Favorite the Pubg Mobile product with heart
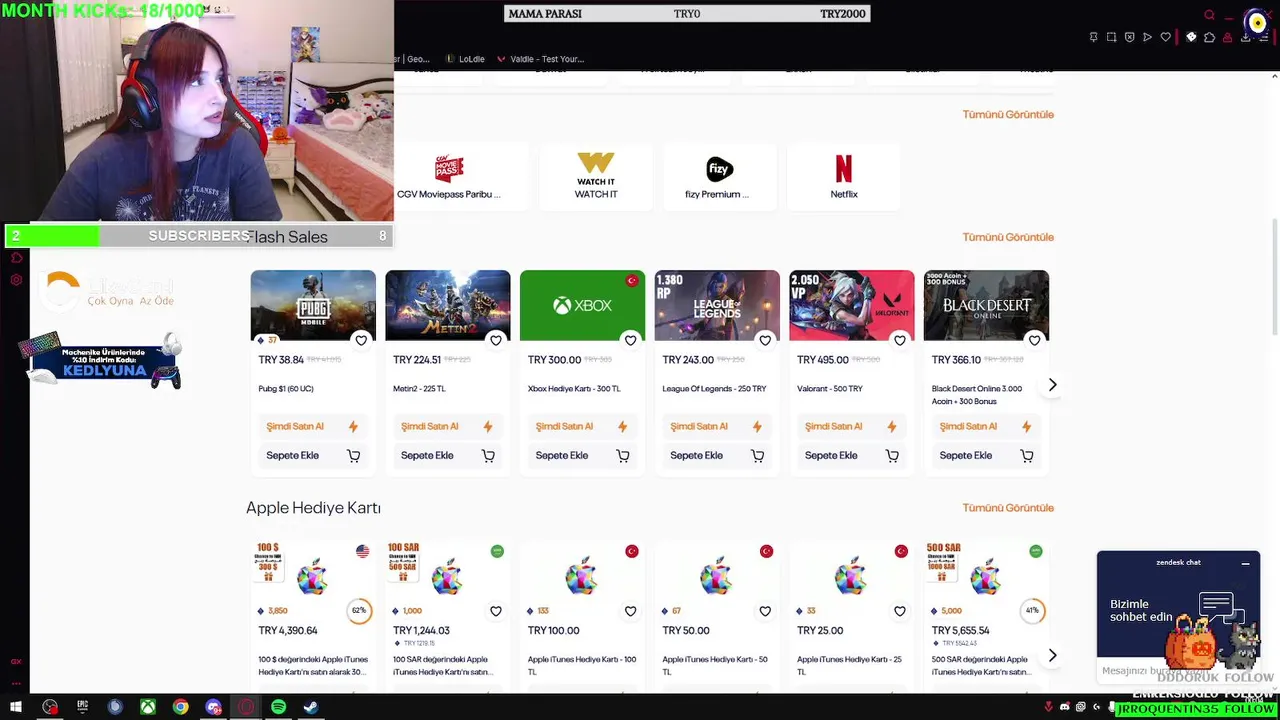Image resolution: width=1280 pixels, height=720 pixels. pyautogui.click(x=361, y=341)
